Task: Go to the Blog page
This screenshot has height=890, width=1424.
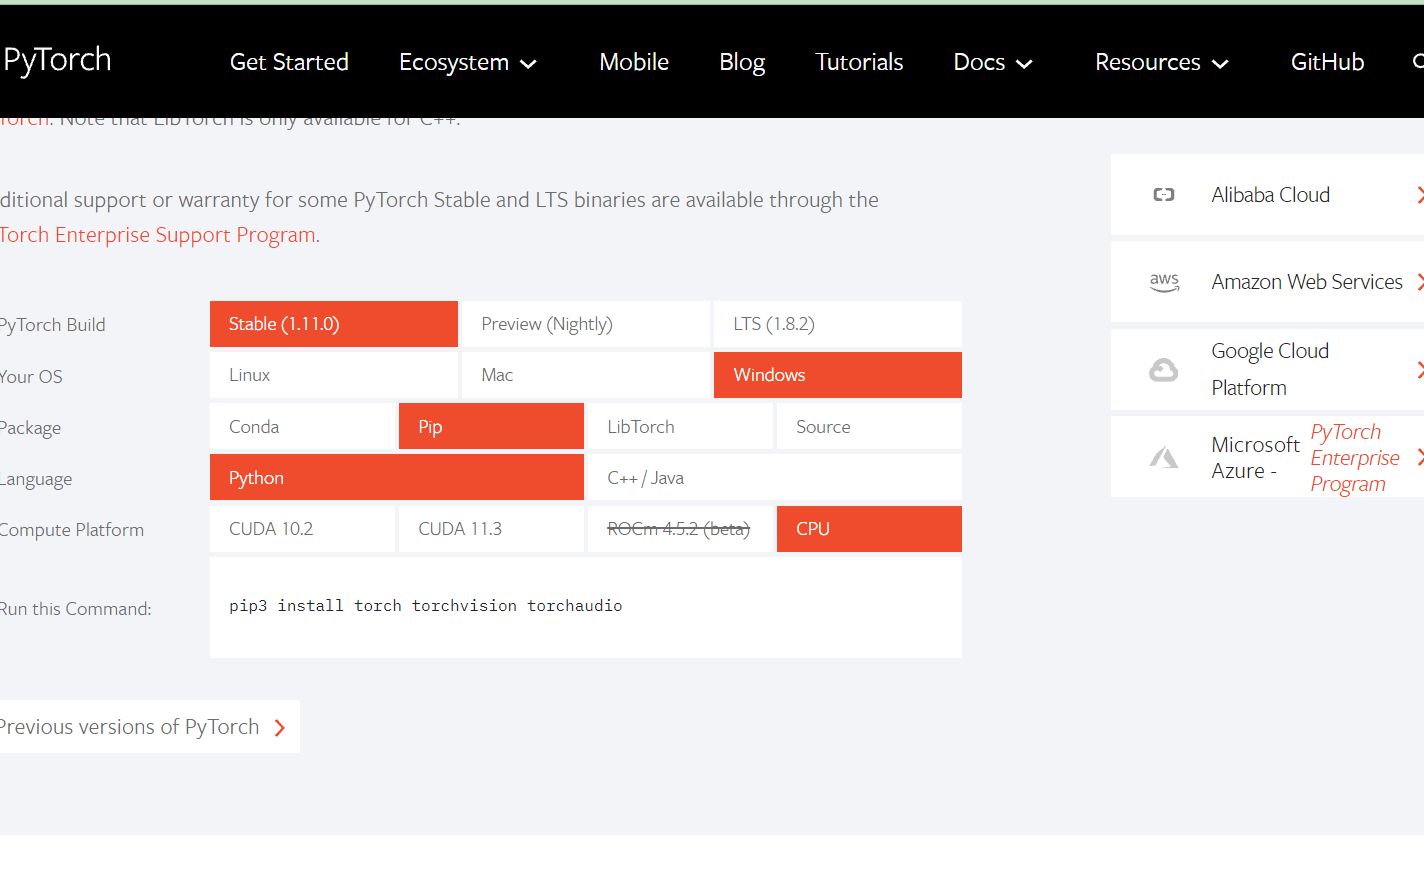Action: (x=742, y=62)
